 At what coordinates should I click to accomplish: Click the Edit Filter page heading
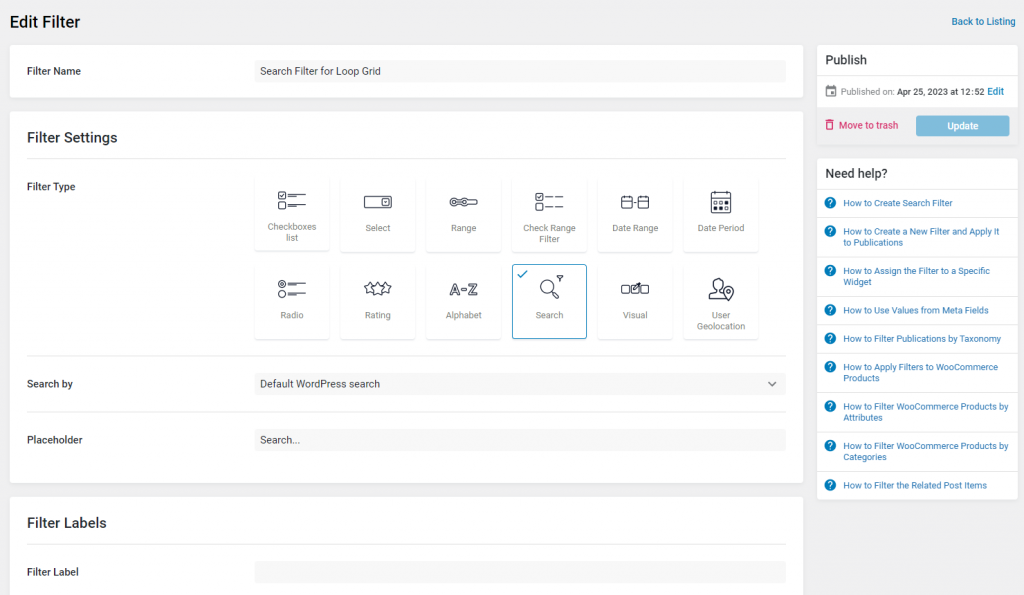tap(45, 22)
